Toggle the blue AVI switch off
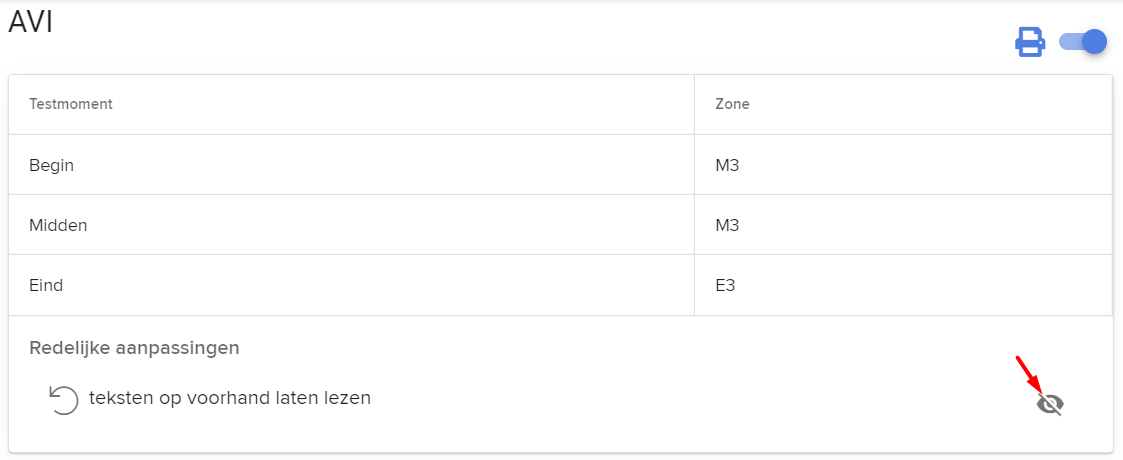The height and width of the screenshot is (460, 1123). 1083,42
